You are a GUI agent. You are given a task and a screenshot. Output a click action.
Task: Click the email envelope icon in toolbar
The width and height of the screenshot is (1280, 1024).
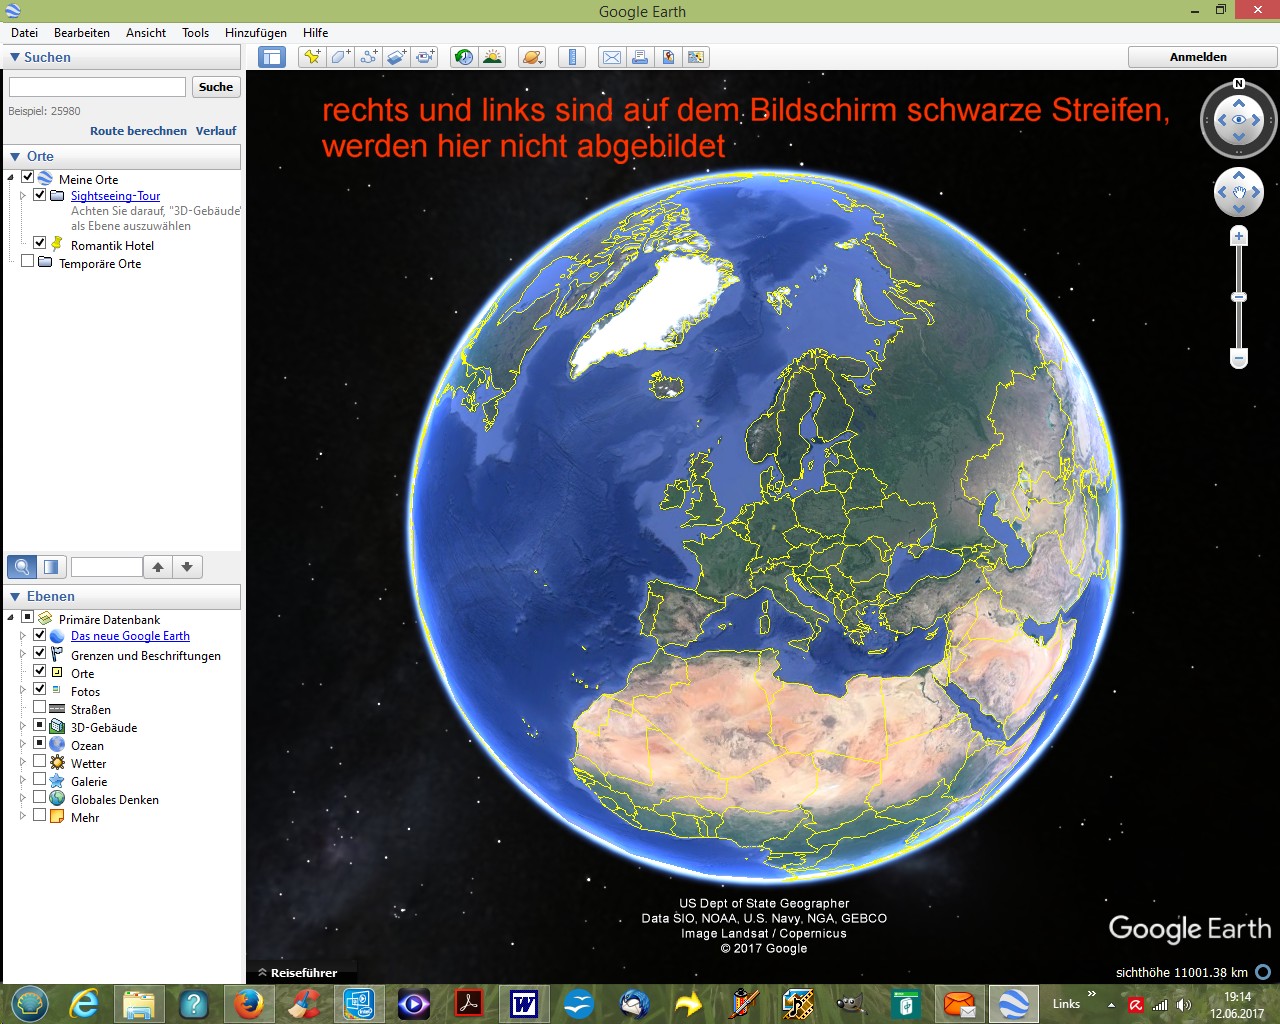612,57
